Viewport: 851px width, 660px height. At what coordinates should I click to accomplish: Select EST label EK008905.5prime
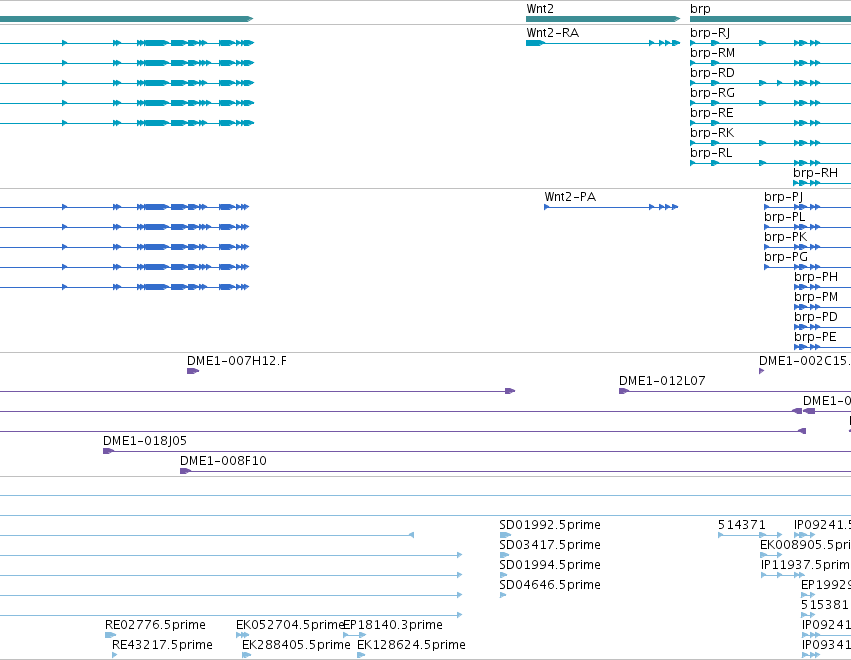point(805,545)
